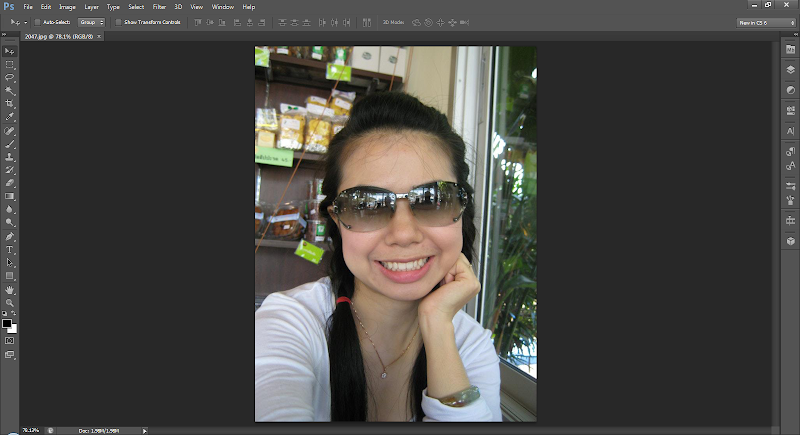The width and height of the screenshot is (800, 435).
Task: Select the Blur tool
Action: pyautogui.click(x=10, y=209)
